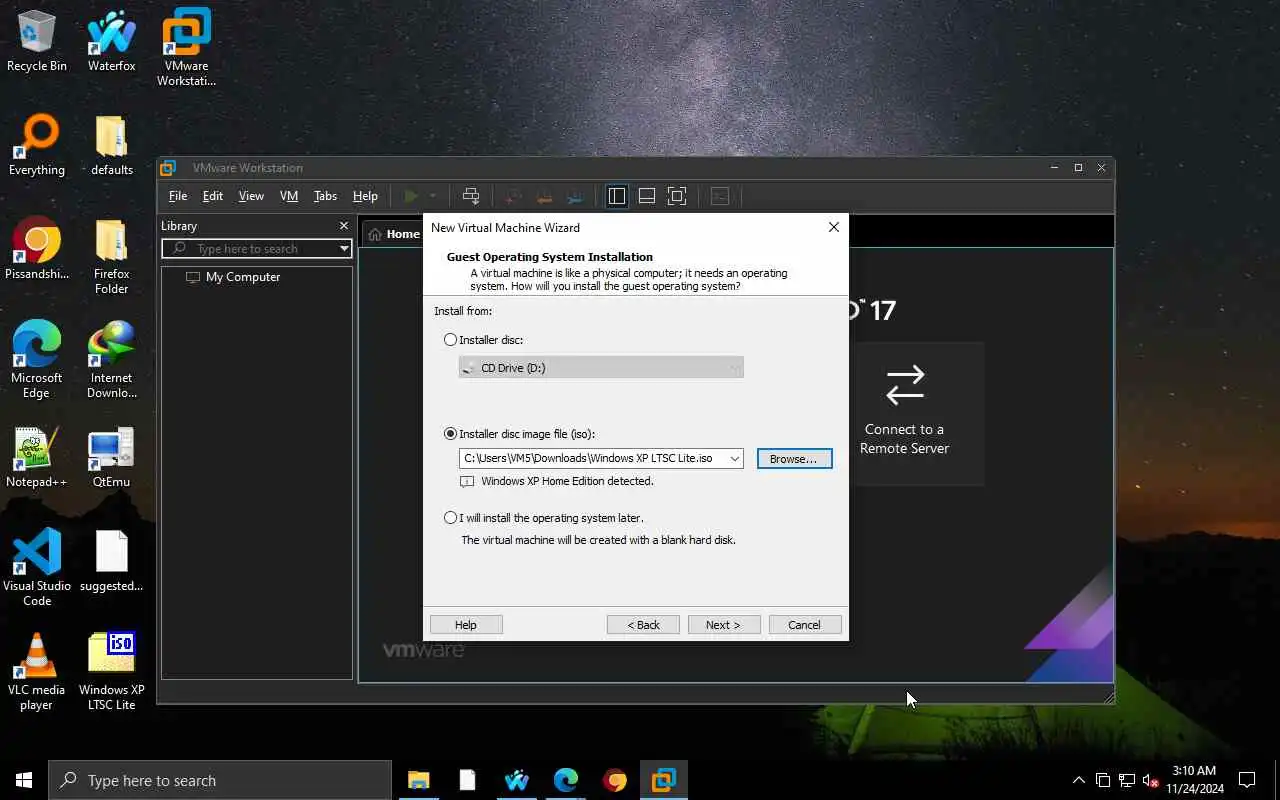Click the Notepad++ desktop icon
The image size is (1280, 800).
(x=37, y=458)
